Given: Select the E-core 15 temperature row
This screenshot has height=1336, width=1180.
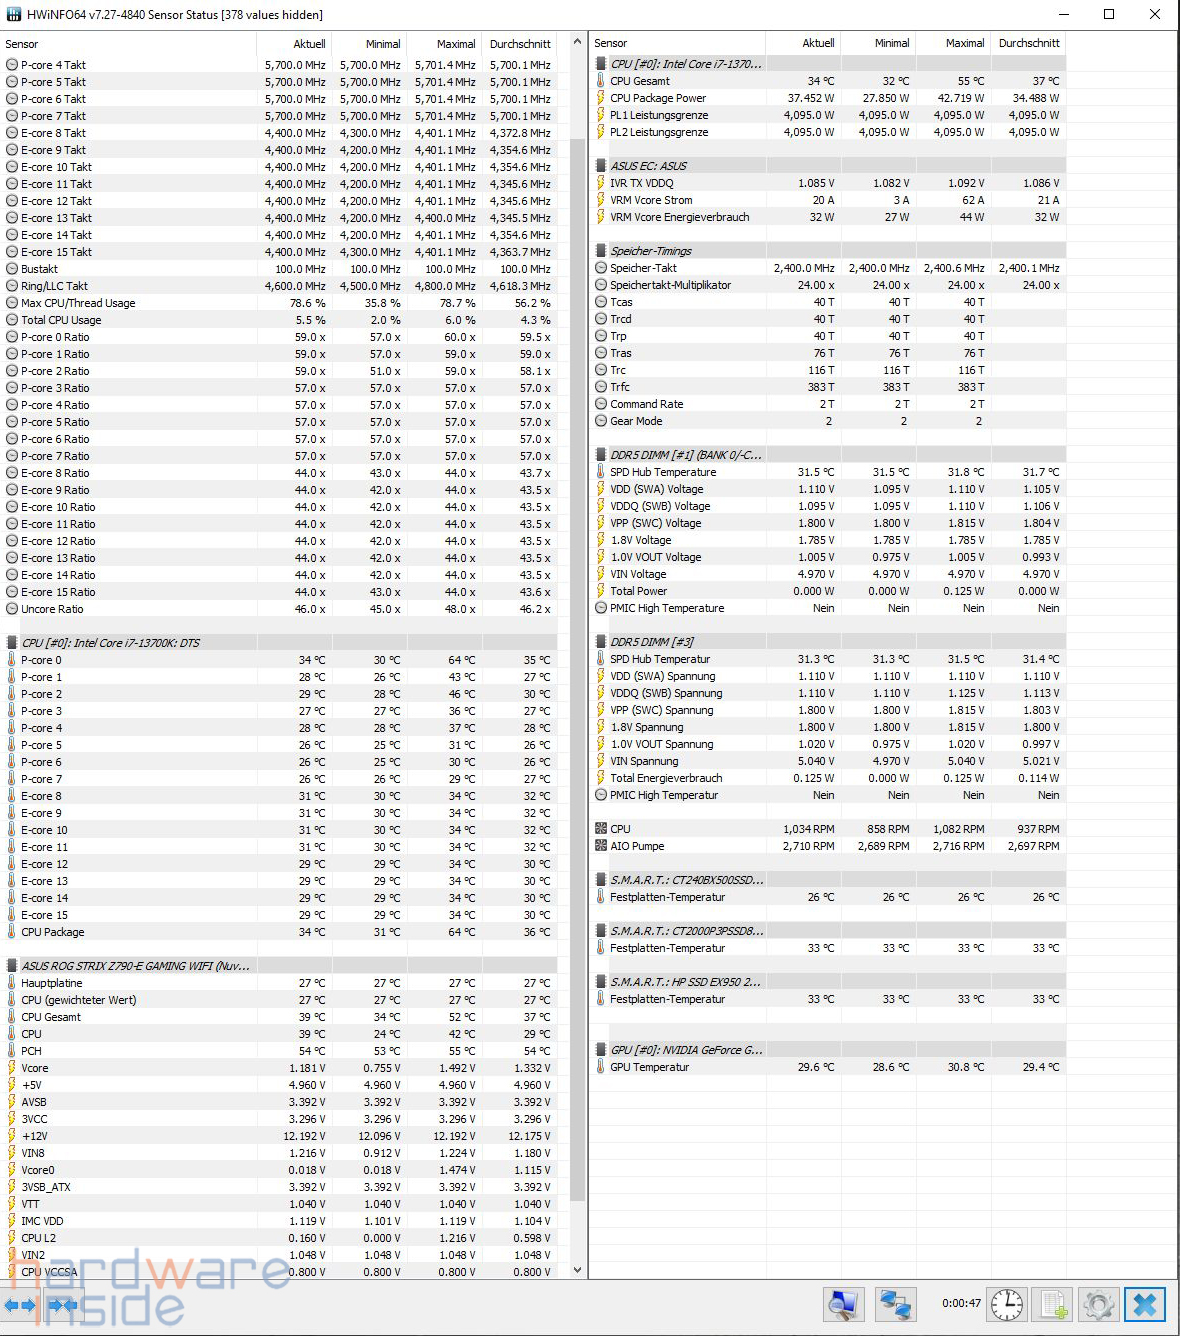Looking at the screenshot, I should tap(278, 915).
